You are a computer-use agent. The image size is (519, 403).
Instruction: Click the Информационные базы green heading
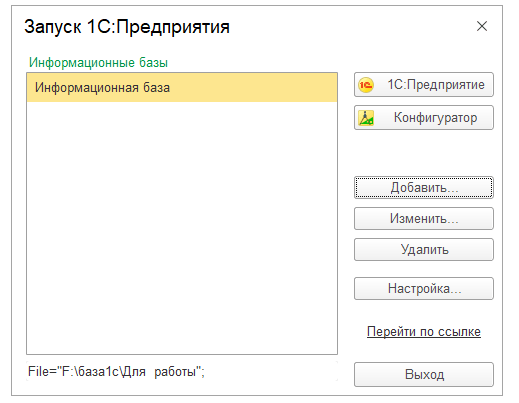(98, 62)
